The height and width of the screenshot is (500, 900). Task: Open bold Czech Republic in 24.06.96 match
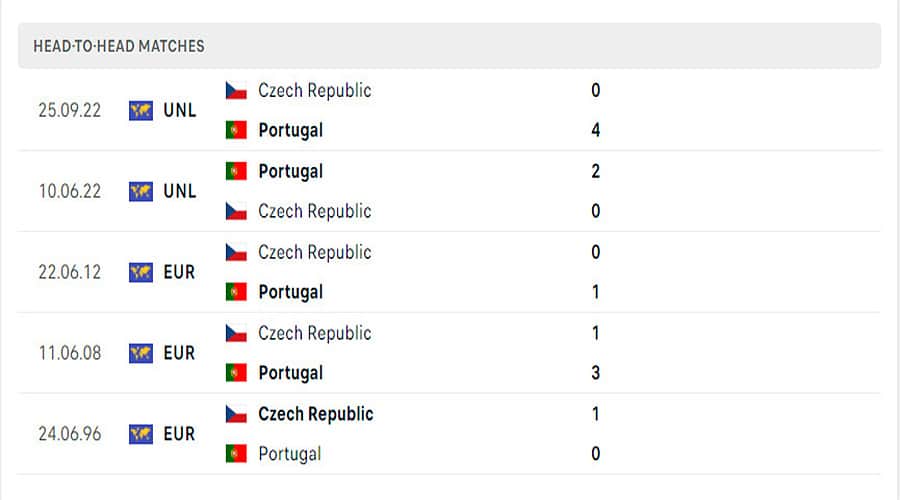(315, 414)
